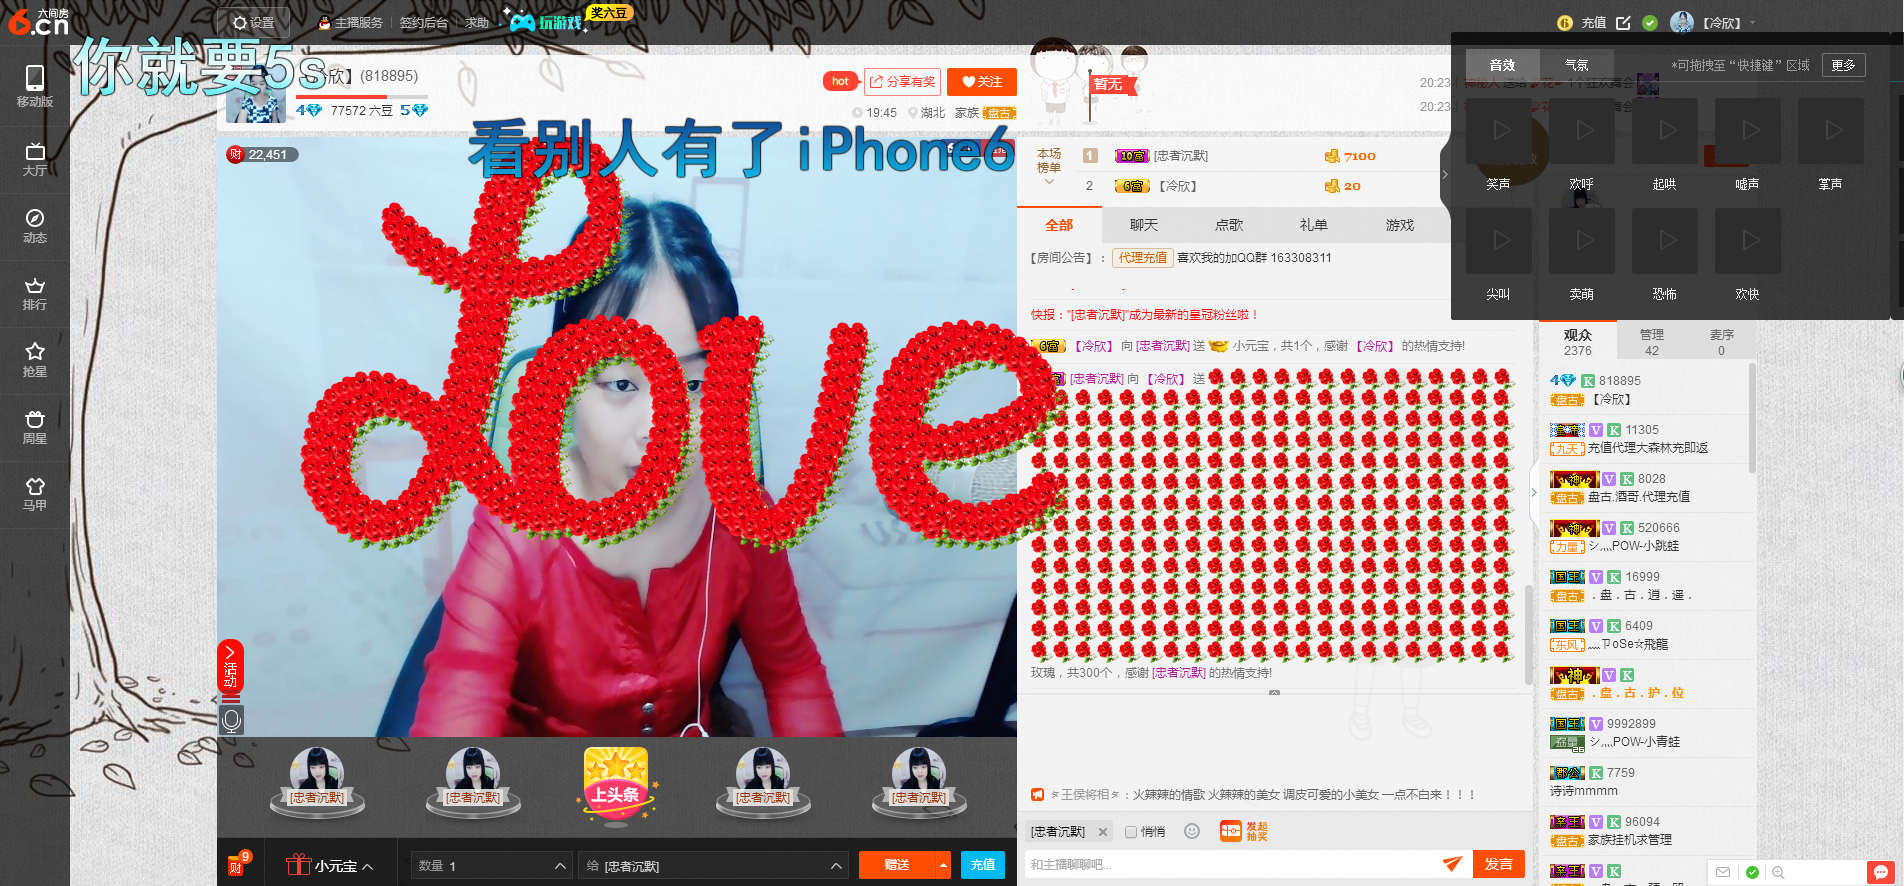Click the microphone icon below video

point(231,720)
